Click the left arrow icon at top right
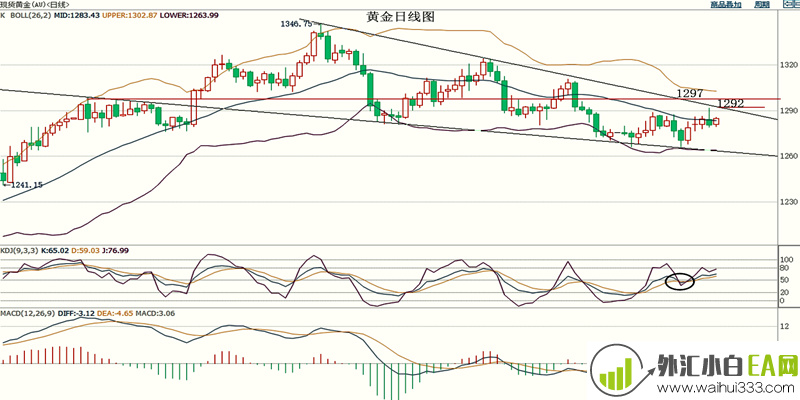The height and width of the screenshot is (400, 800). click(786, 5)
